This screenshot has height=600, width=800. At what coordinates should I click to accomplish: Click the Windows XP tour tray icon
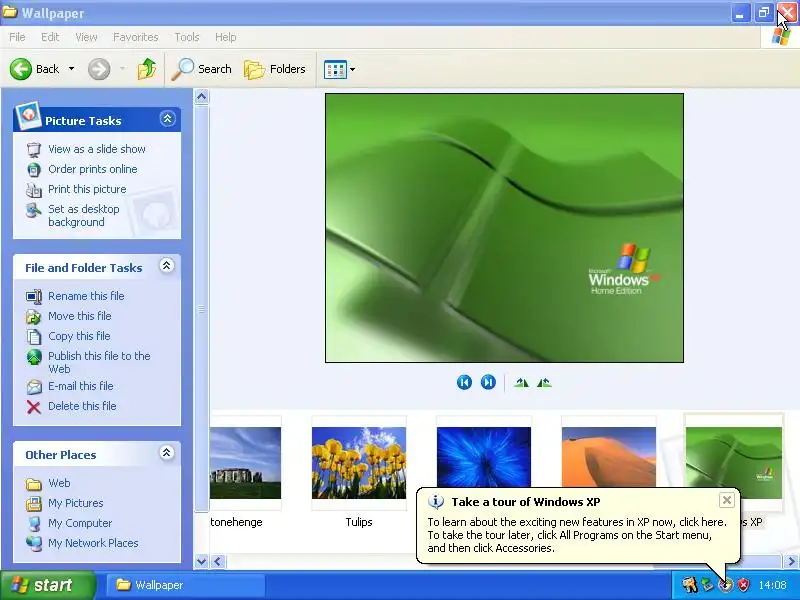coord(726,585)
